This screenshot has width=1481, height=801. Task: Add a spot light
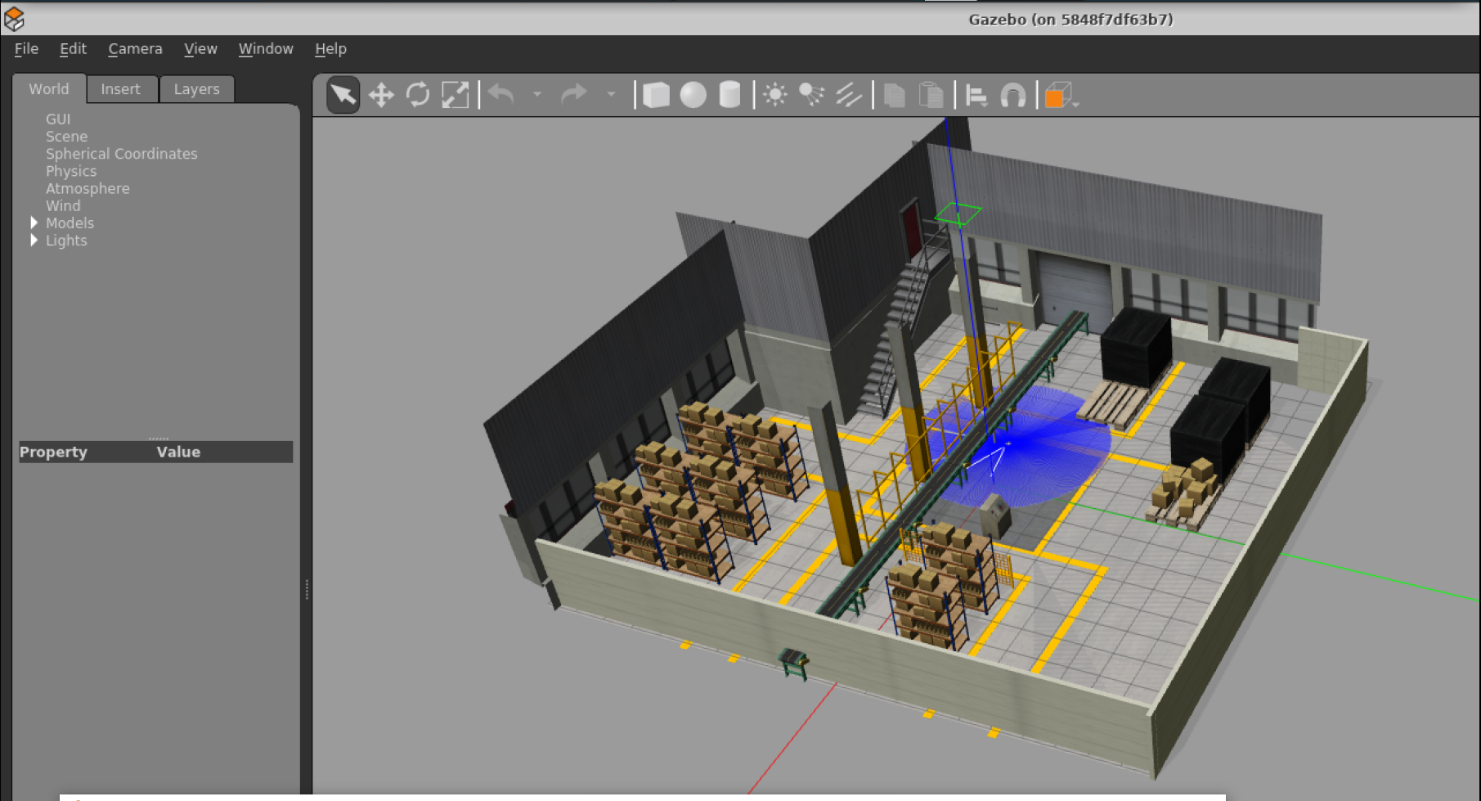[x=811, y=95]
